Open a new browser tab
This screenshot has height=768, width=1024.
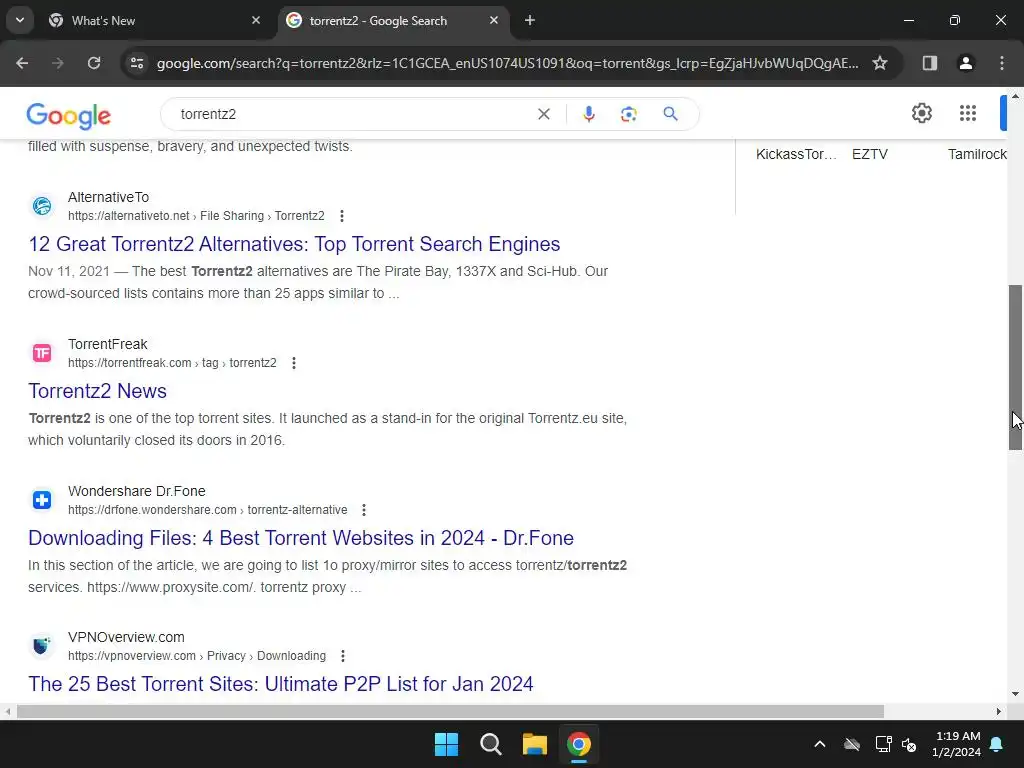pyautogui.click(x=530, y=20)
